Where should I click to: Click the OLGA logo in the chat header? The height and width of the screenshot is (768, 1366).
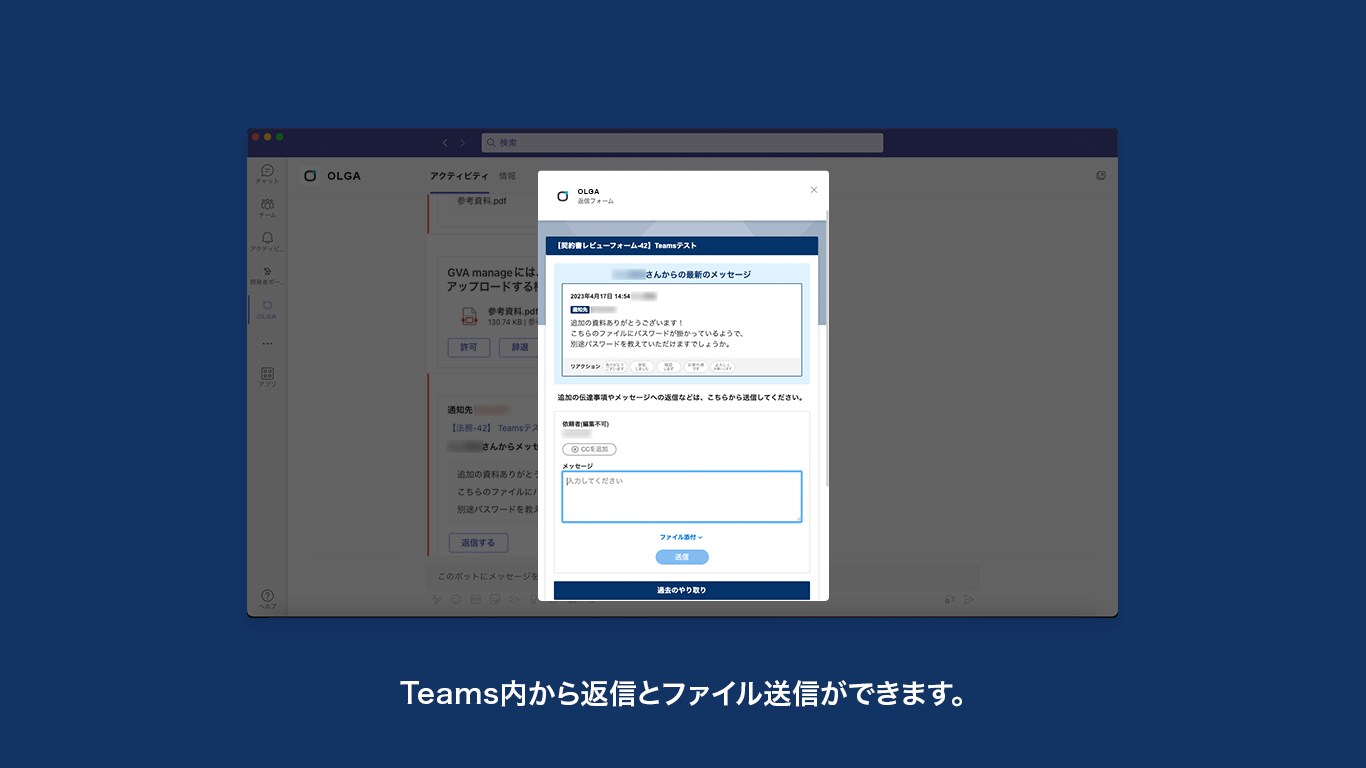pos(310,176)
